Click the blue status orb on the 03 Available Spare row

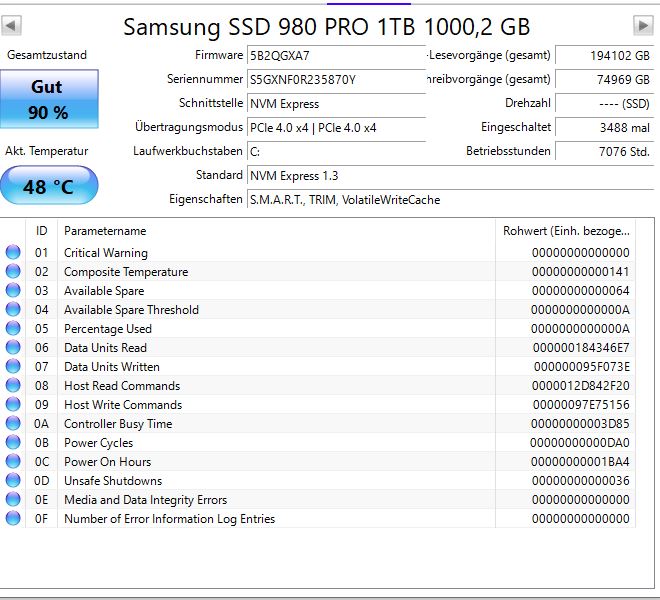[x=13, y=290]
